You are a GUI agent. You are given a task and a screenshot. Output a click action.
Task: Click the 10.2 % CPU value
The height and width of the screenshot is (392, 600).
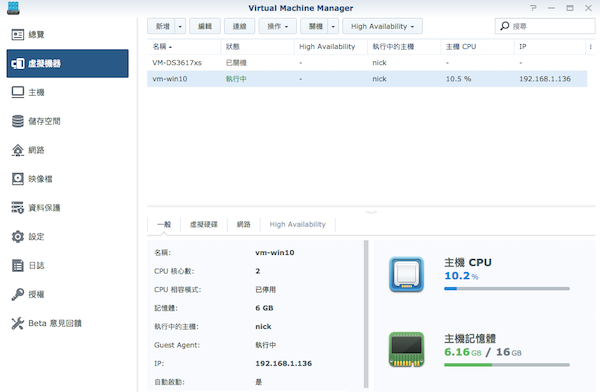pyautogui.click(x=461, y=276)
